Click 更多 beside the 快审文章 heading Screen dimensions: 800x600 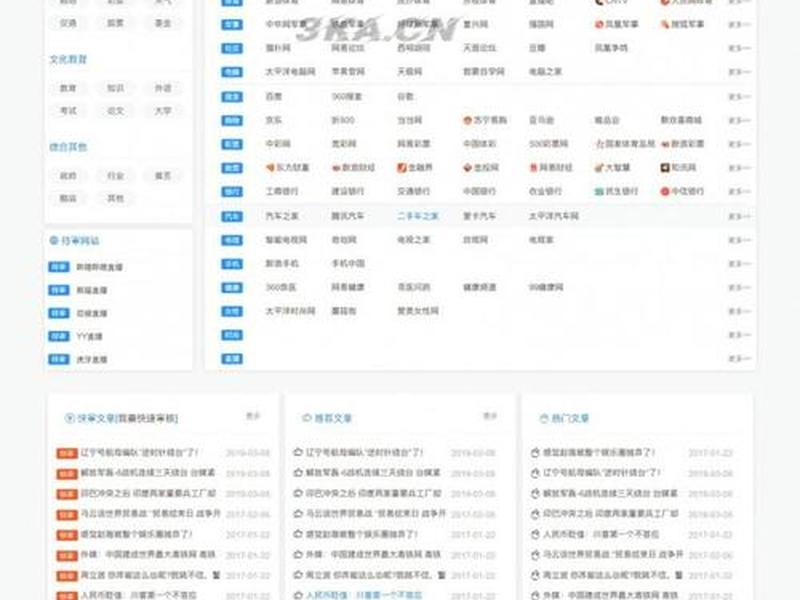(253, 416)
